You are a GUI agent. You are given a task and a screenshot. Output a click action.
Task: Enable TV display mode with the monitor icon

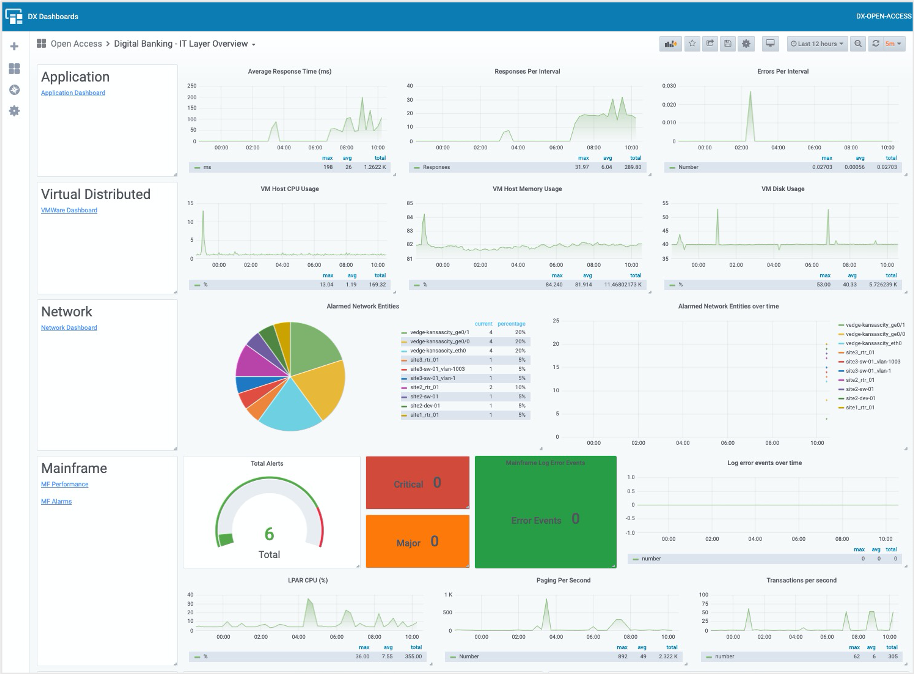click(x=770, y=44)
